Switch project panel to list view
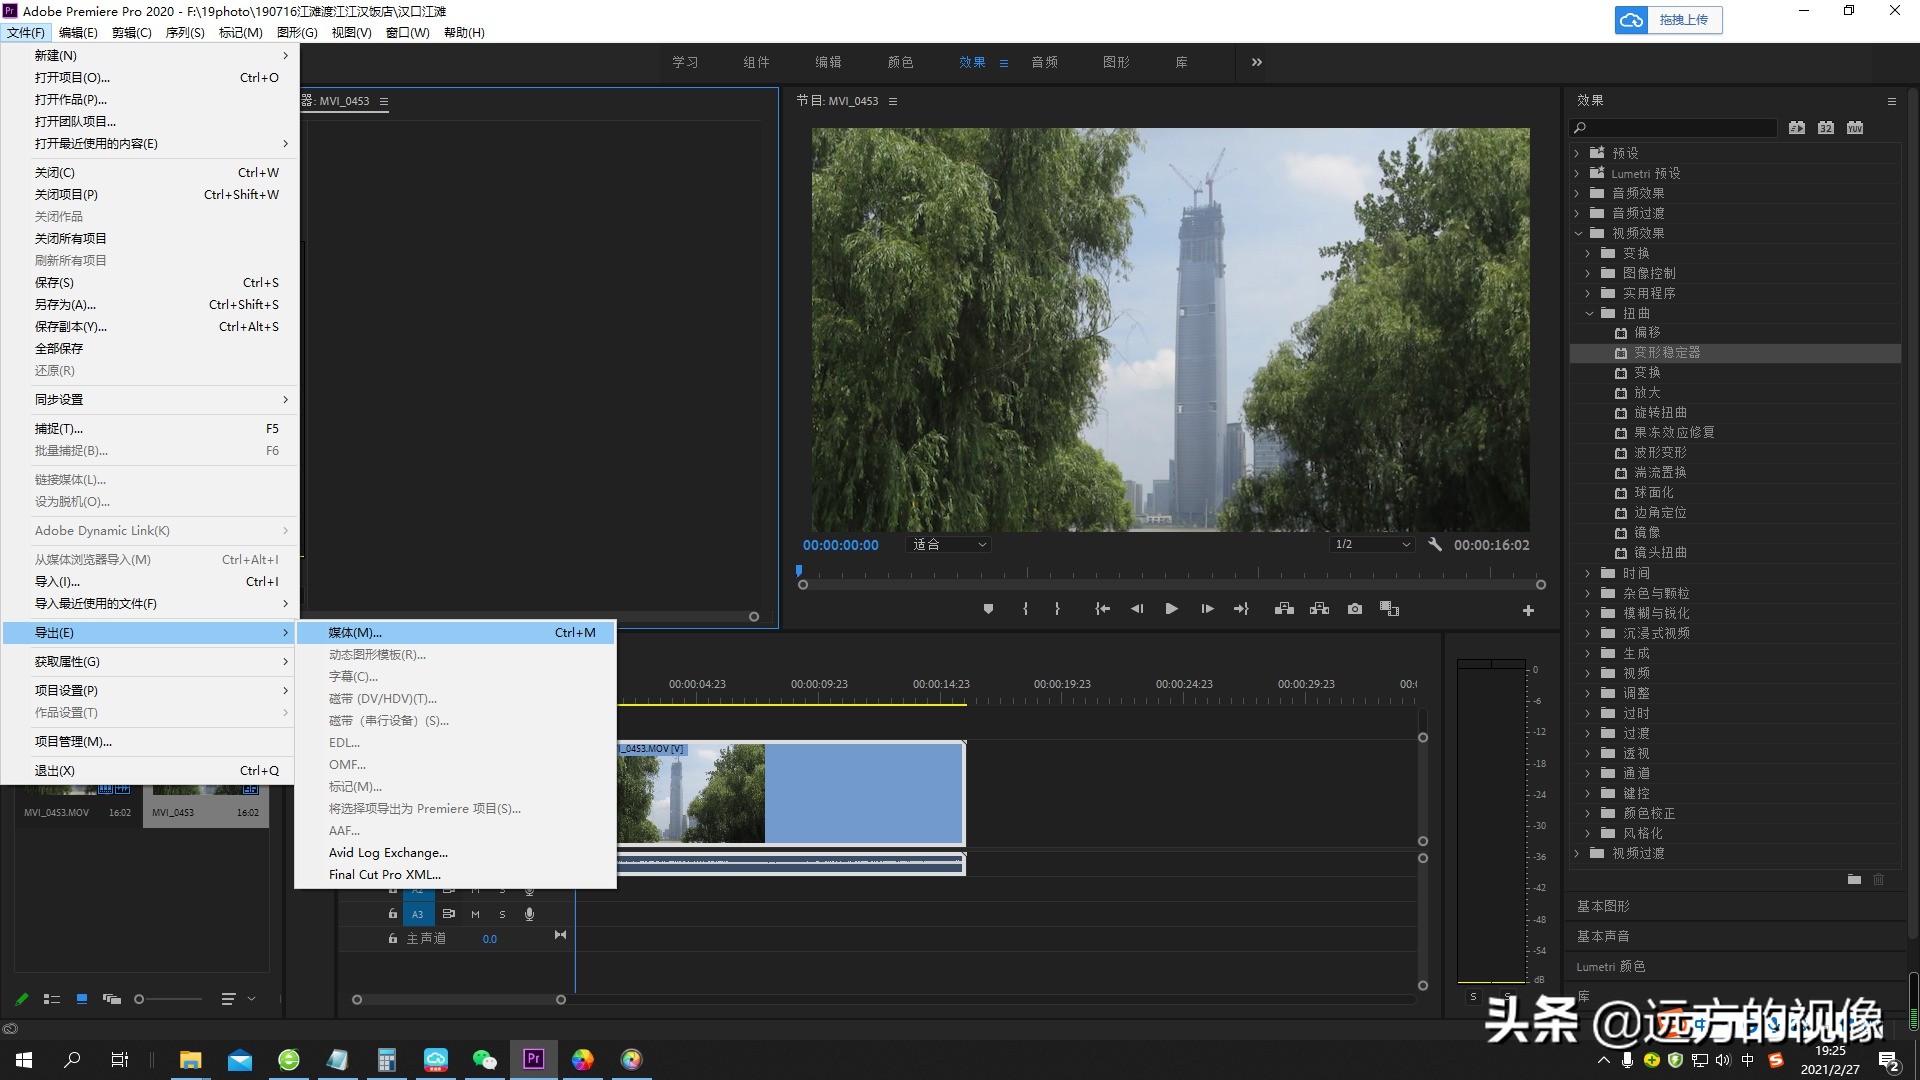Viewport: 1920px width, 1080px height. tap(52, 999)
